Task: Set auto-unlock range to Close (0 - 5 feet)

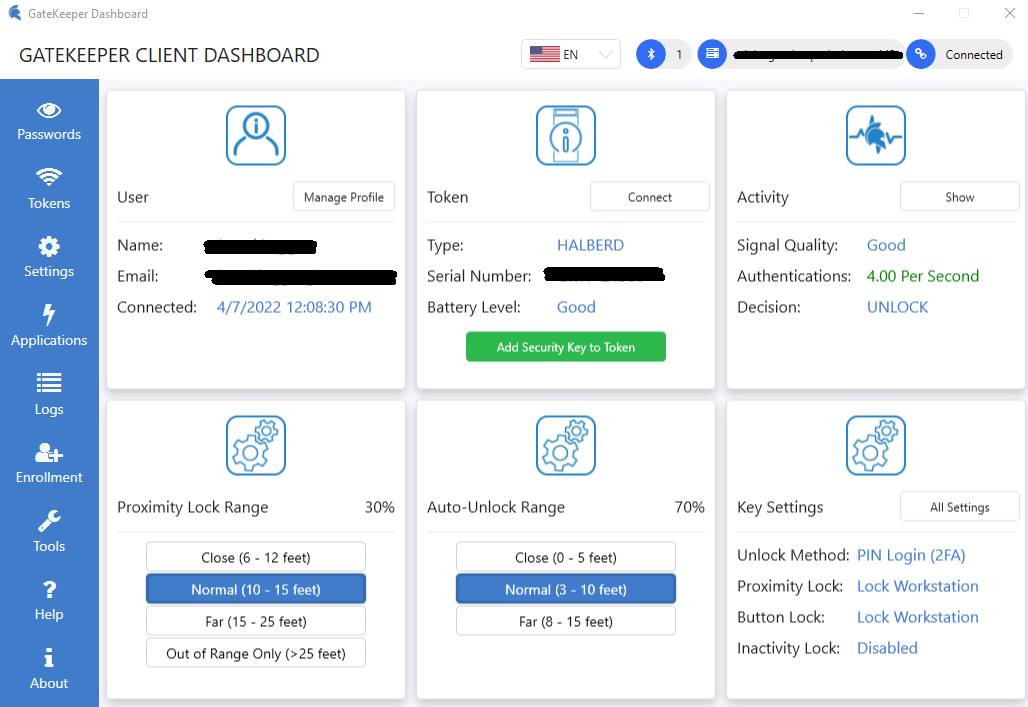Action: (566, 557)
